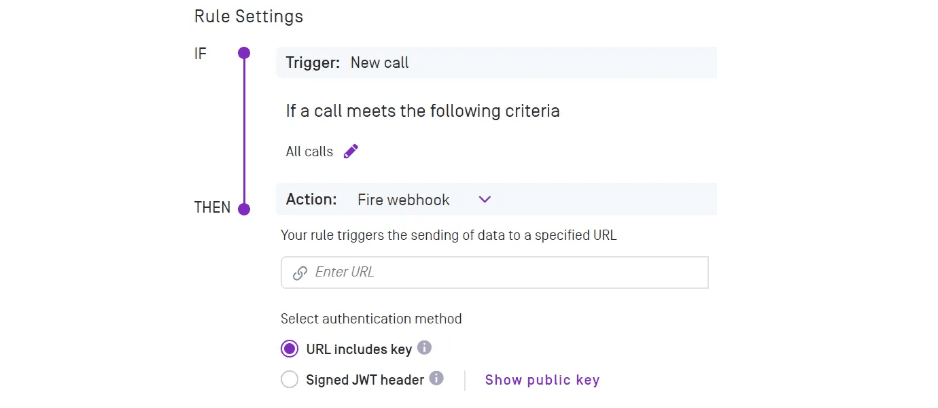Expand the Action dropdown chevron
This screenshot has width=938, height=408.
pyautogui.click(x=484, y=200)
